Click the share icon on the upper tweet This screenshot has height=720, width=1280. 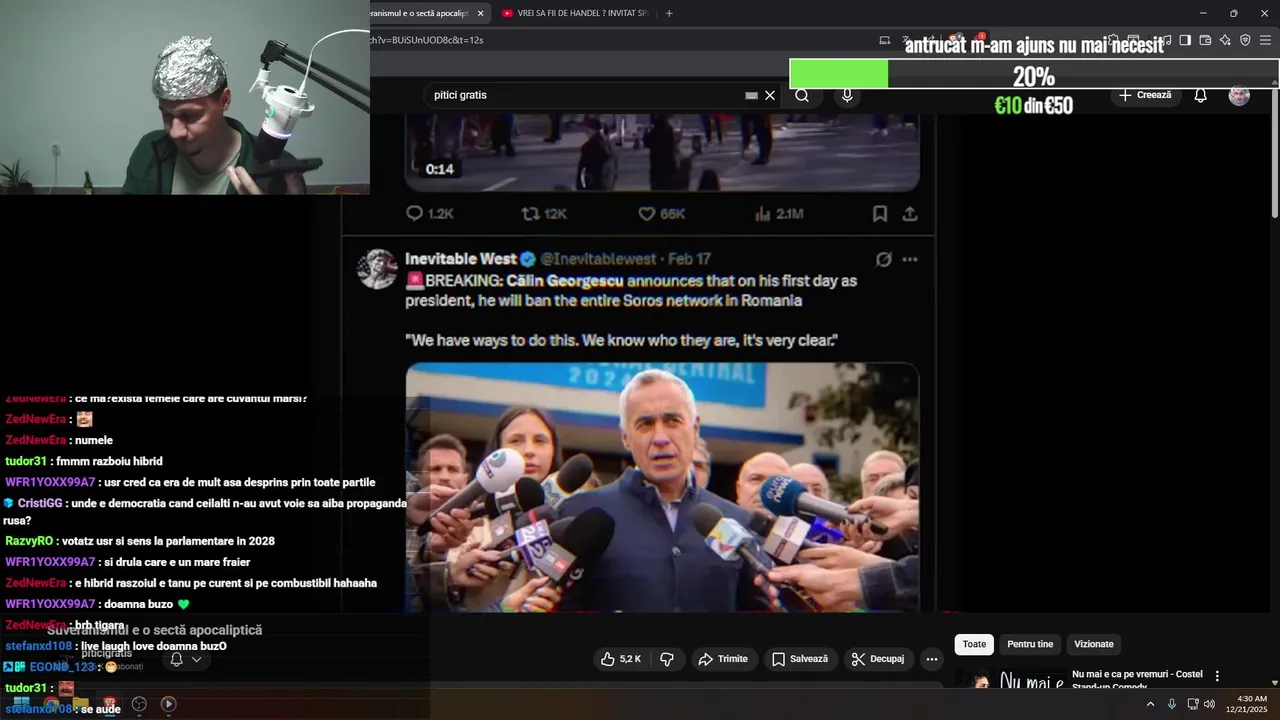click(x=910, y=214)
